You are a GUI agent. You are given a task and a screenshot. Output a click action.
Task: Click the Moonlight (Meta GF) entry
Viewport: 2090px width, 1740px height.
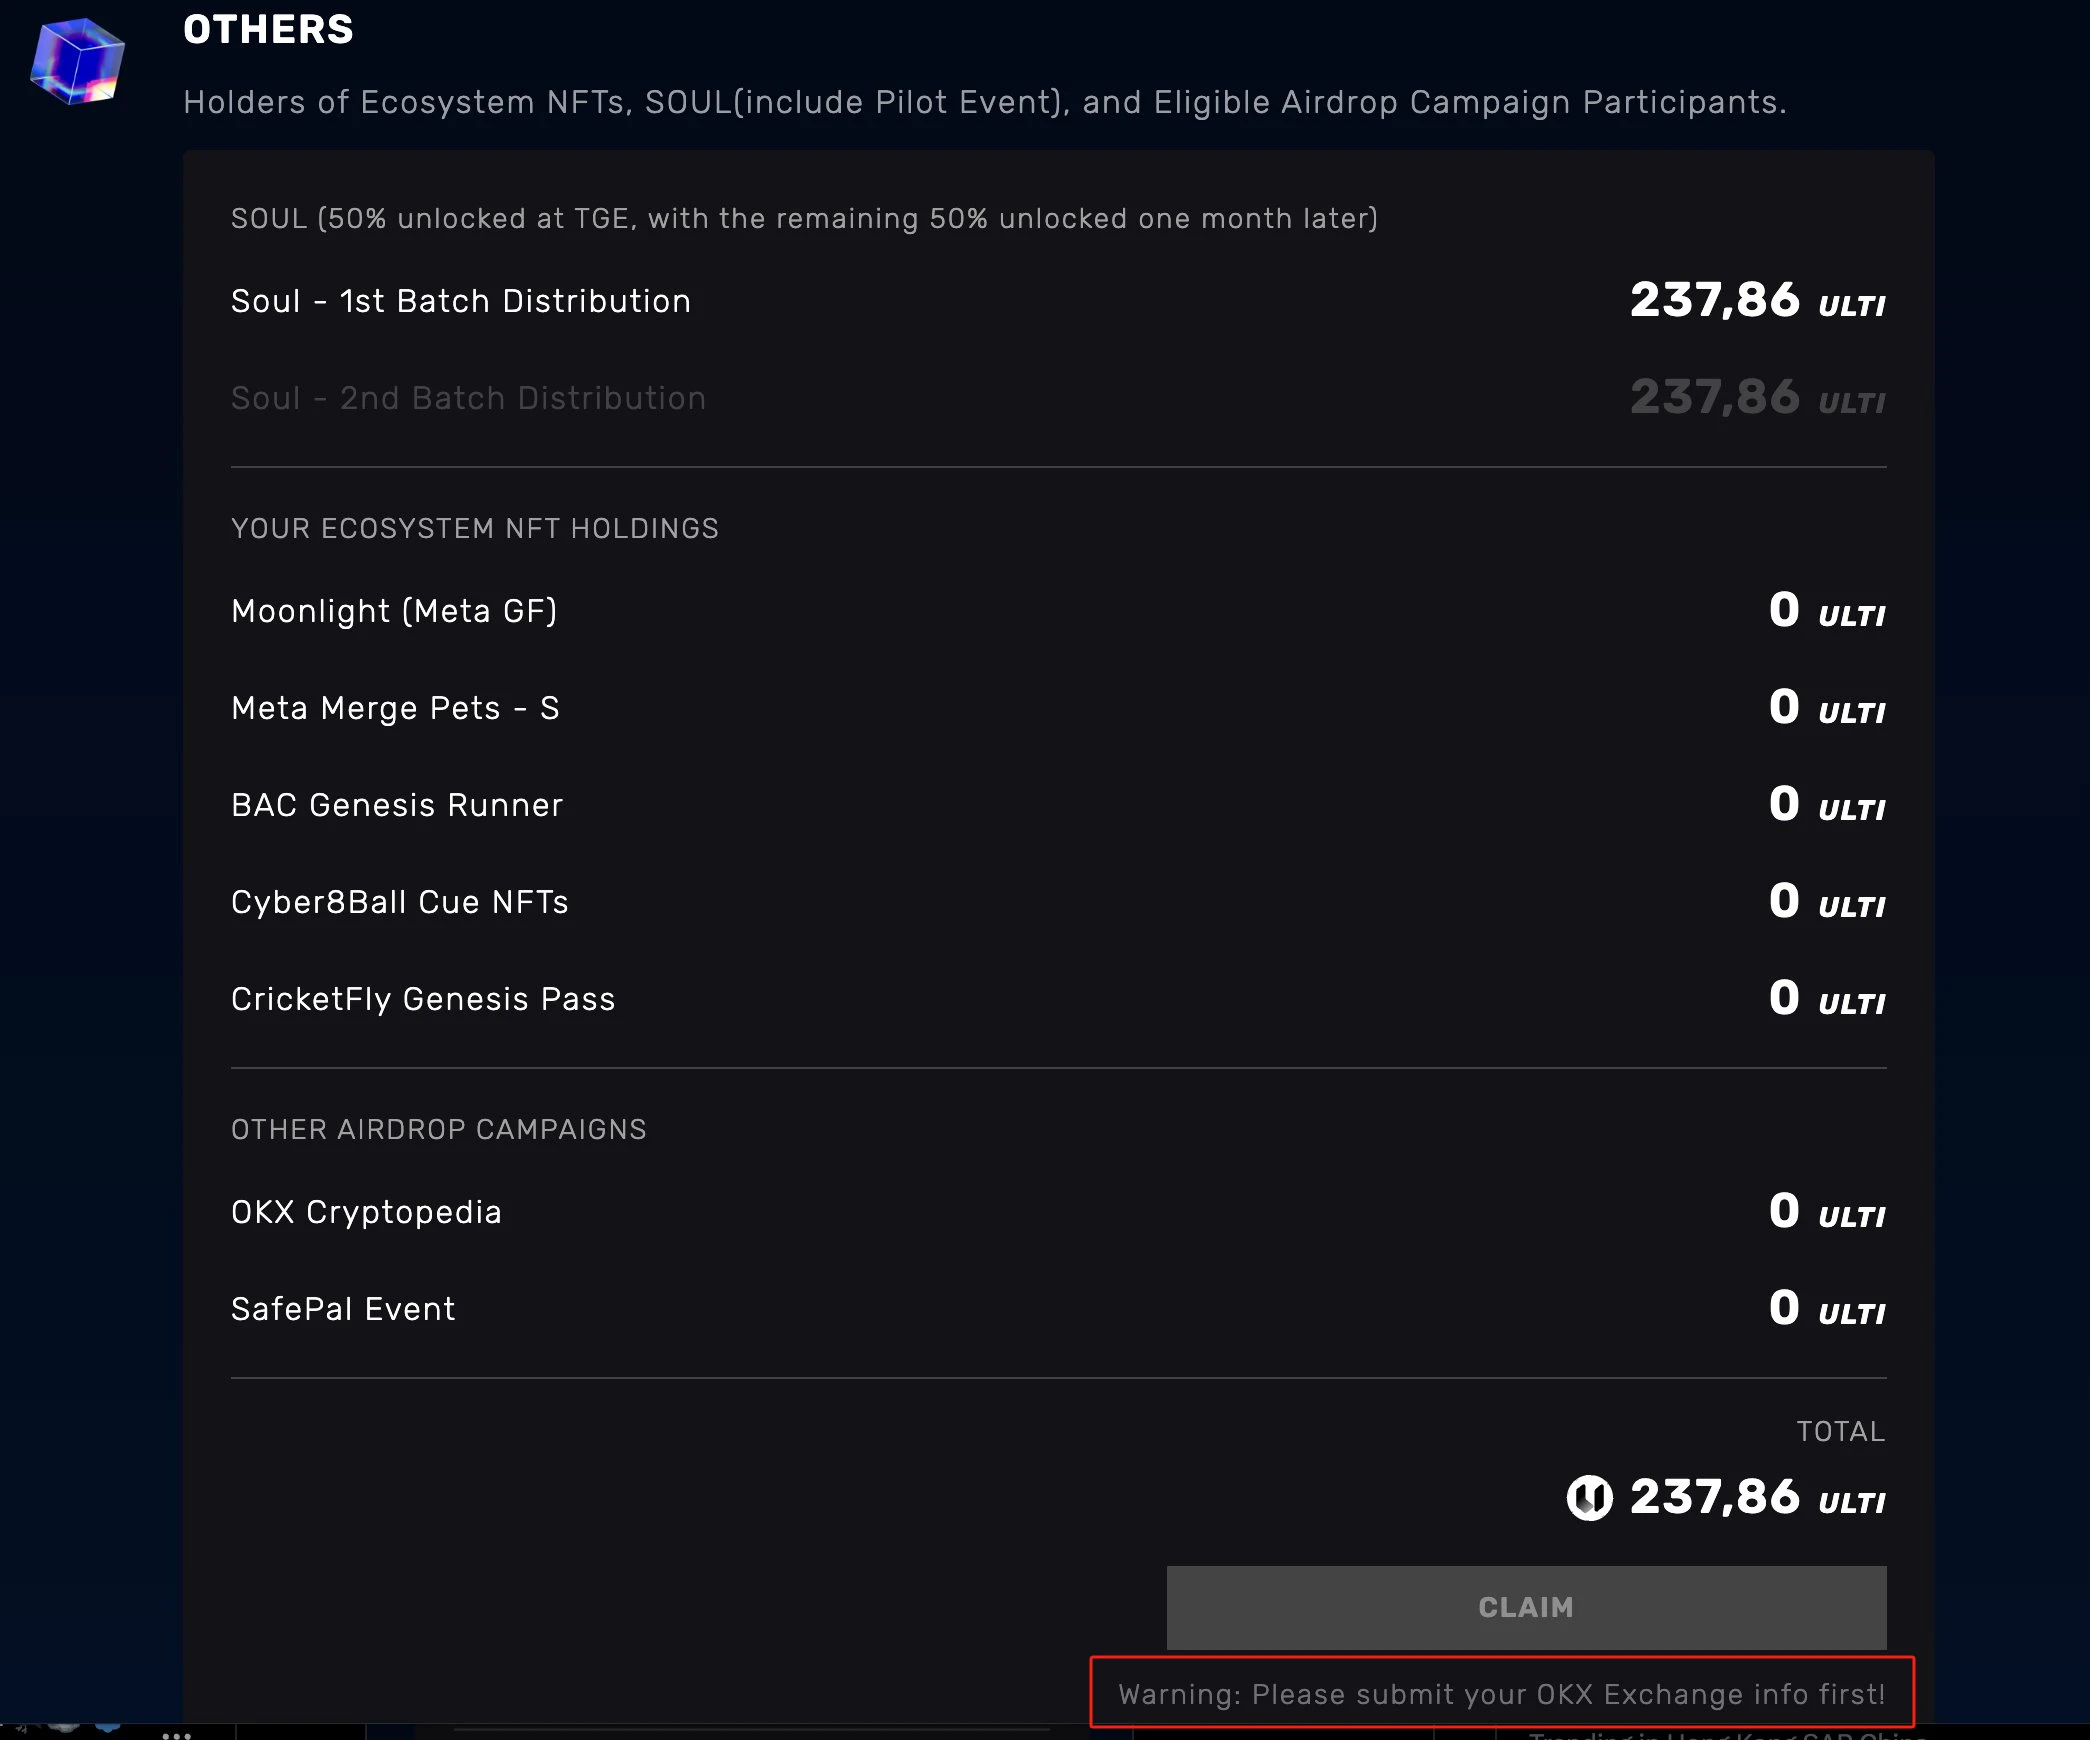tap(1058, 611)
